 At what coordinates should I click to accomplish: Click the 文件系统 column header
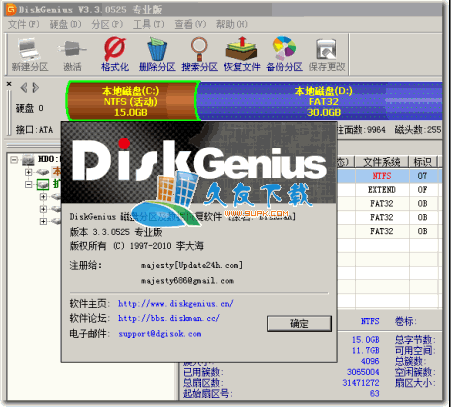(382, 162)
